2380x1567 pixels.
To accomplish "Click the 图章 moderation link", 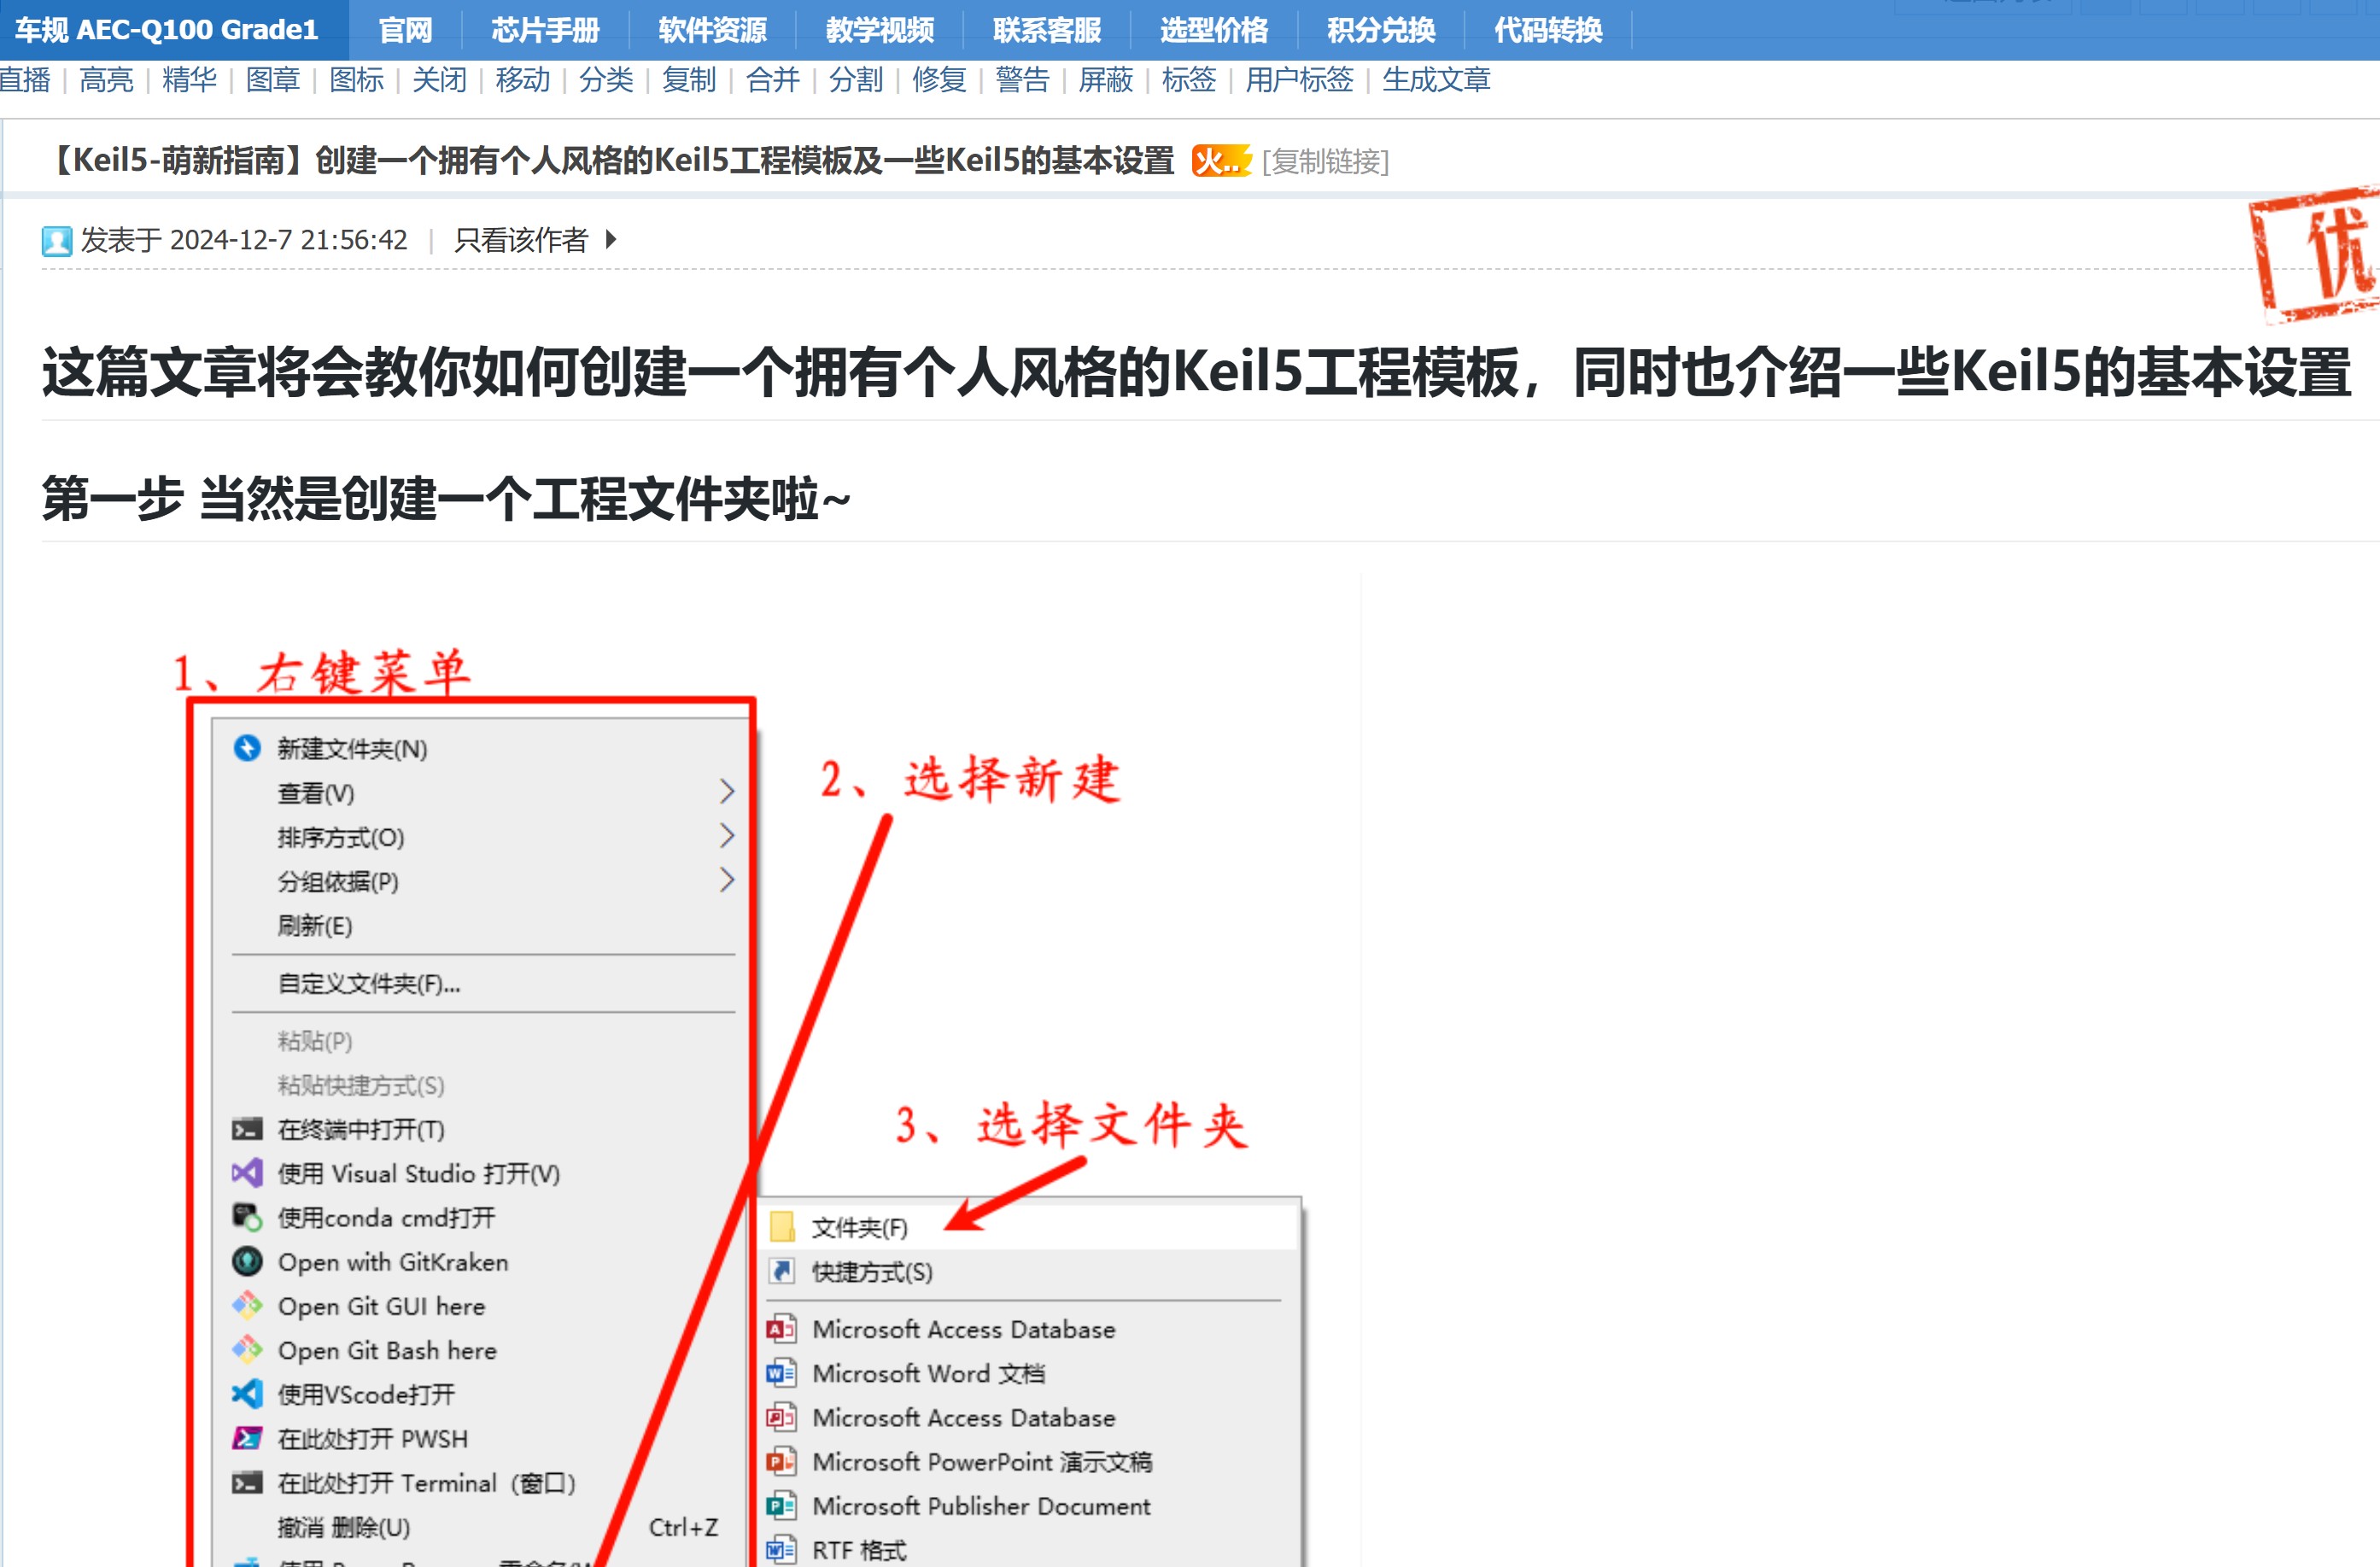I will (273, 80).
